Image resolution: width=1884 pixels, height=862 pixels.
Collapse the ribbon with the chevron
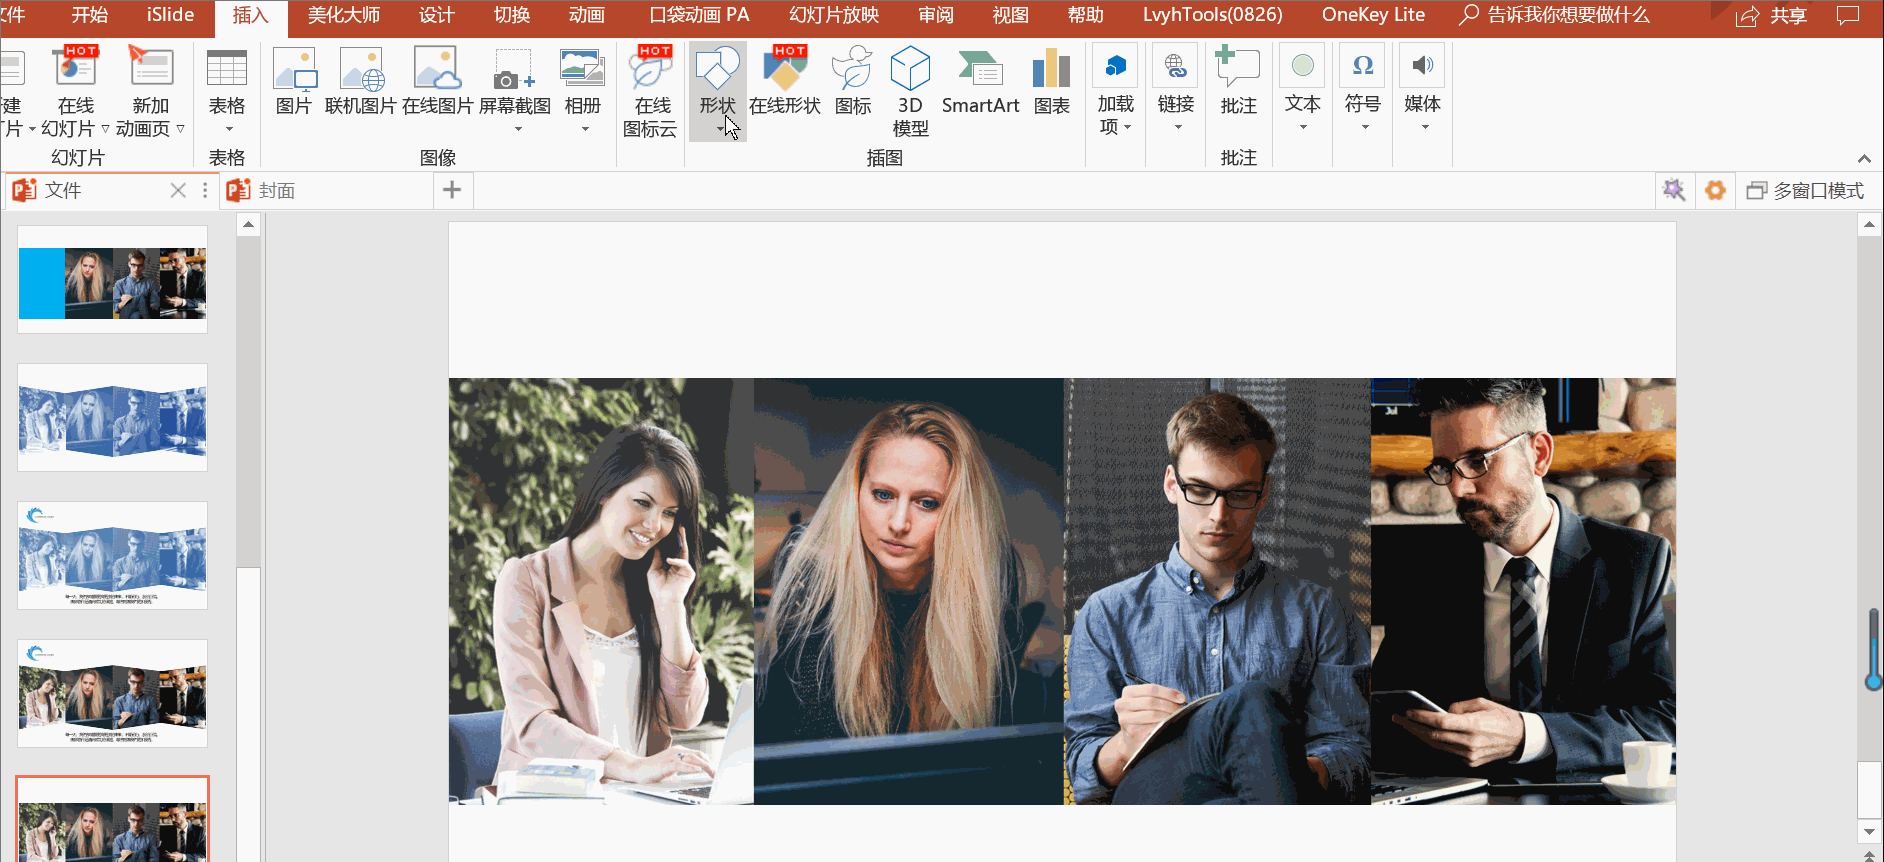click(x=1864, y=159)
